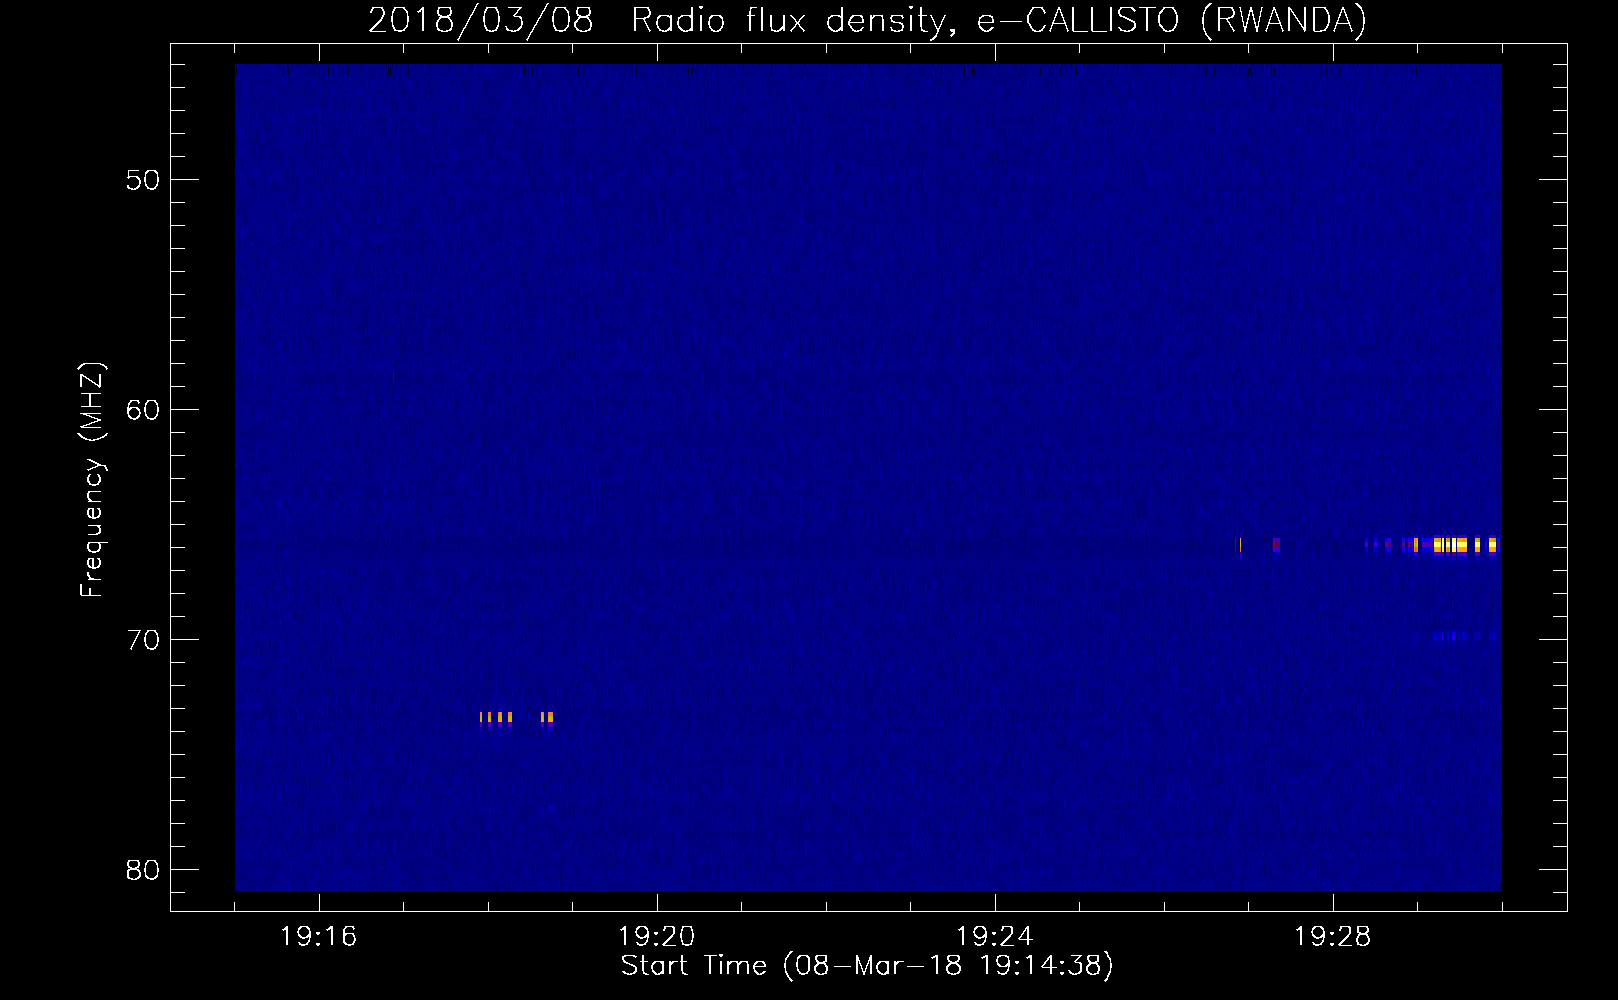The image size is (1618, 1000).
Task: Click the 19:24 time tick label
Action: point(995,937)
